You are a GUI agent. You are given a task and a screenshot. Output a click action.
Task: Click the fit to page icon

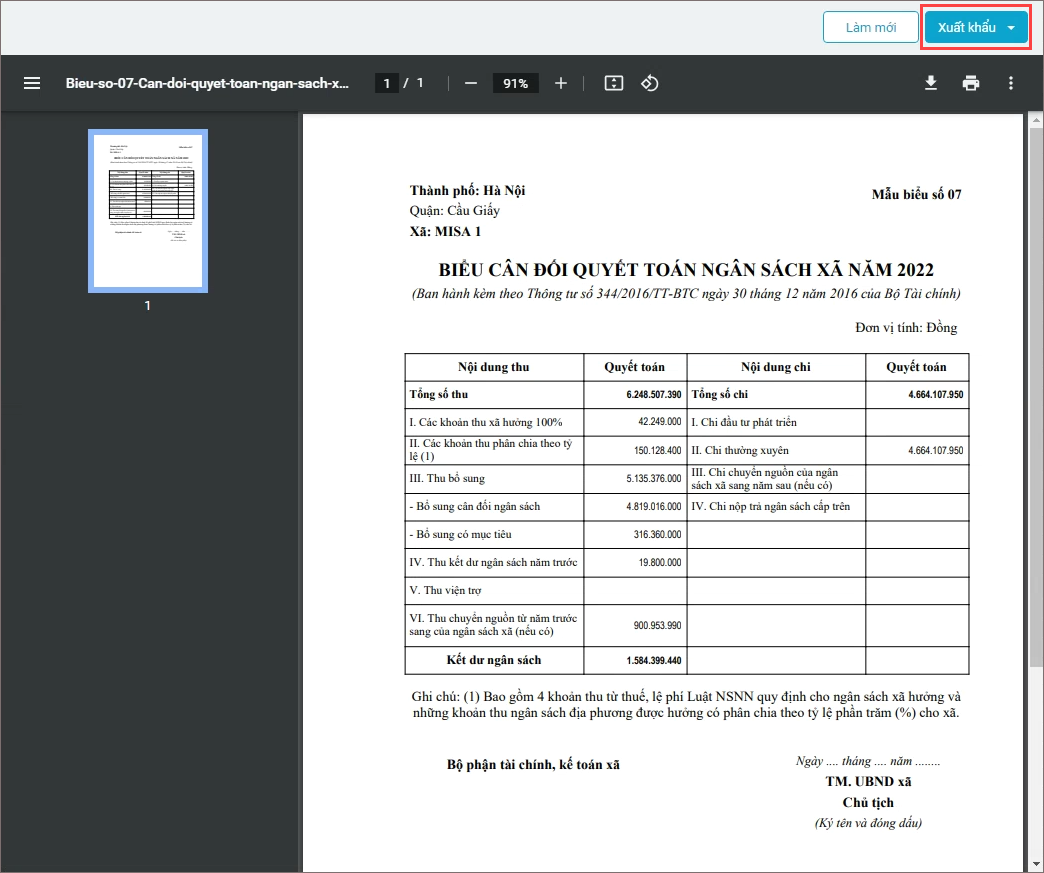613,83
